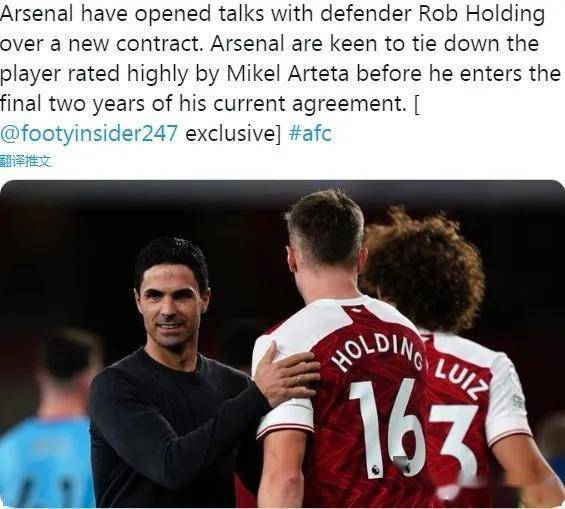Open the #afc hashtag link

310,133
